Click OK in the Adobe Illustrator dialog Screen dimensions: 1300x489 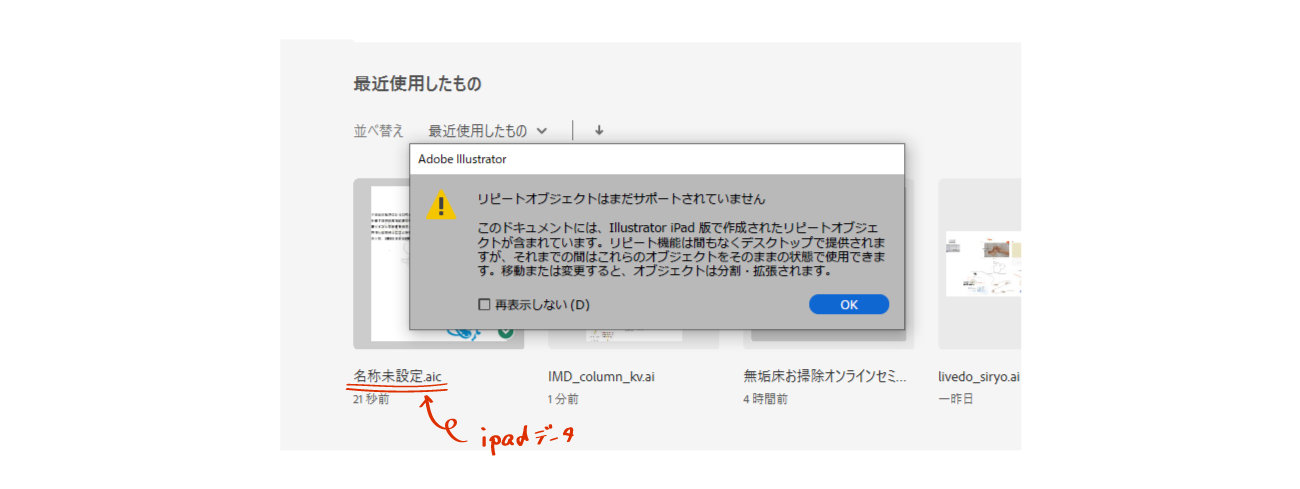coord(849,305)
